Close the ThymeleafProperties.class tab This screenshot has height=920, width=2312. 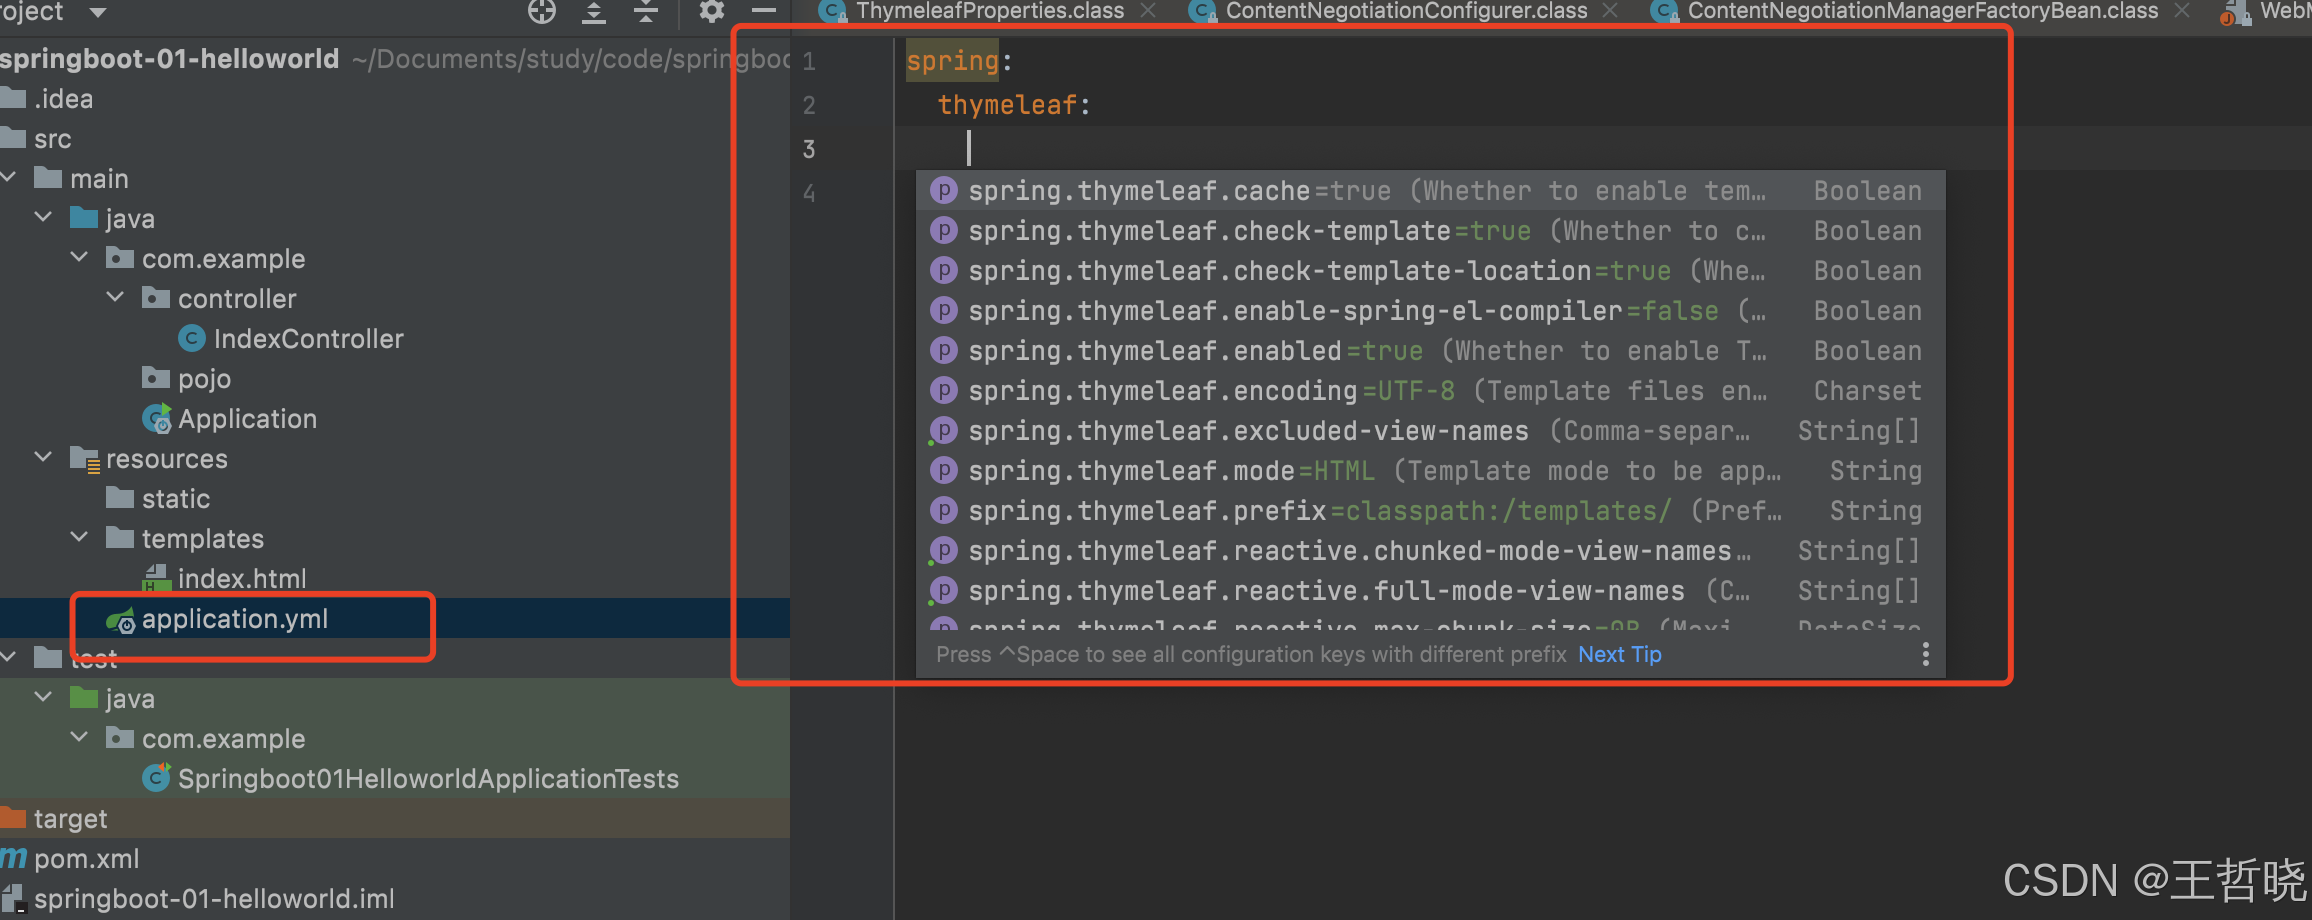pyautogui.click(x=1148, y=12)
